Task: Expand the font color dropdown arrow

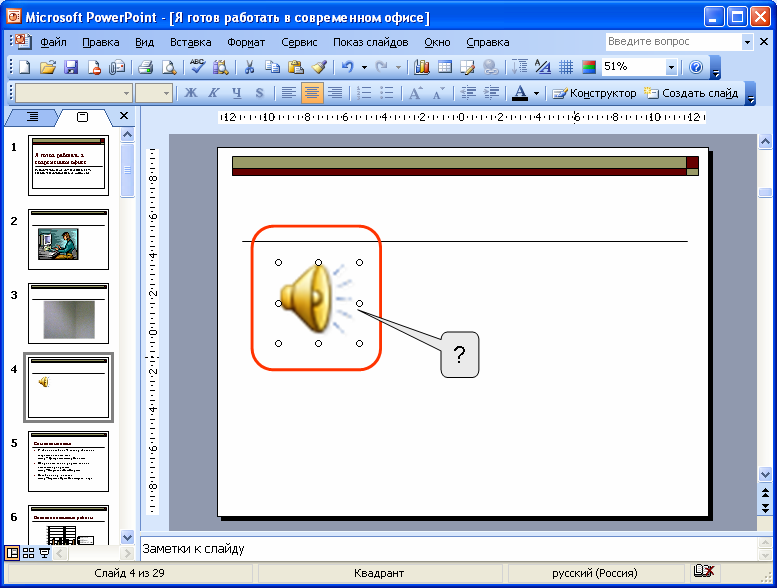Action: click(536, 93)
